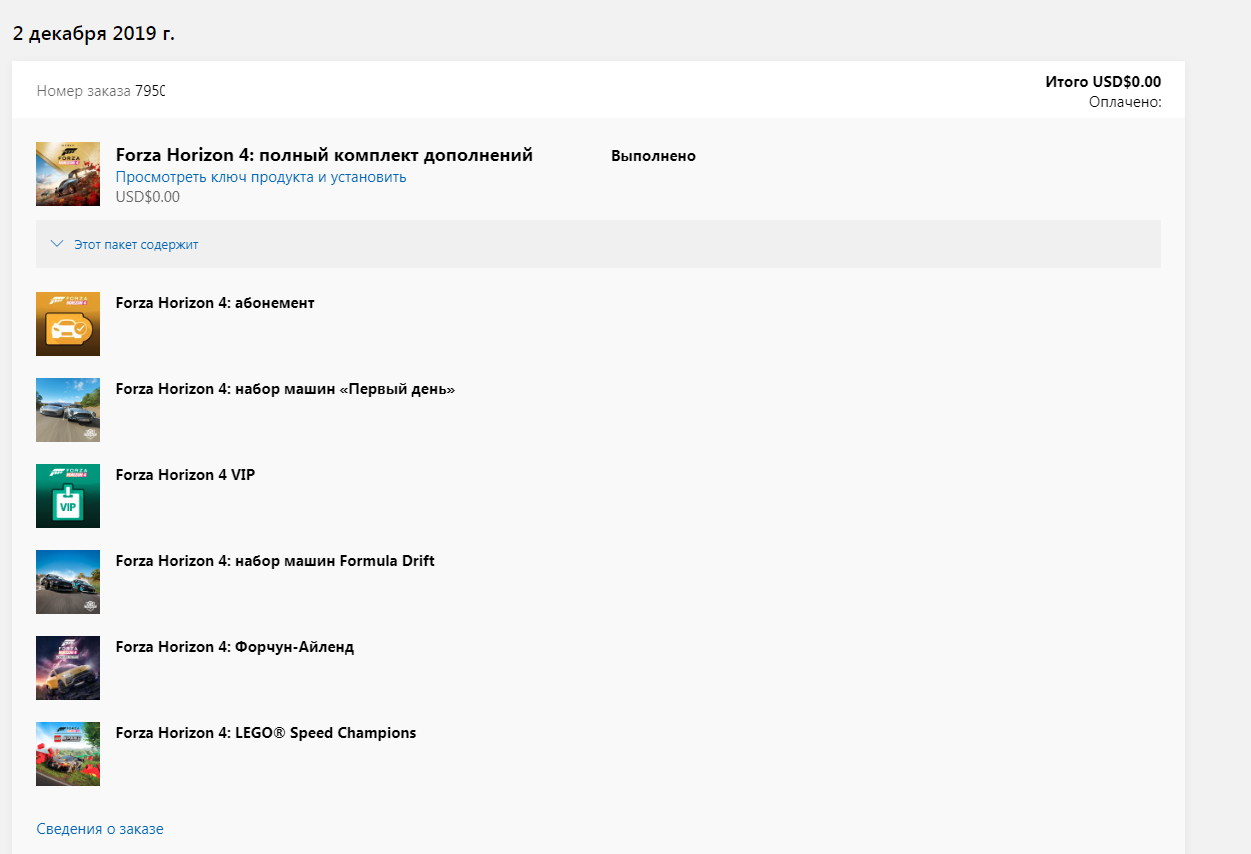Click the 'Итого USD$0.00' total
Image resolution: width=1251 pixels, height=854 pixels.
click(x=1103, y=82)
